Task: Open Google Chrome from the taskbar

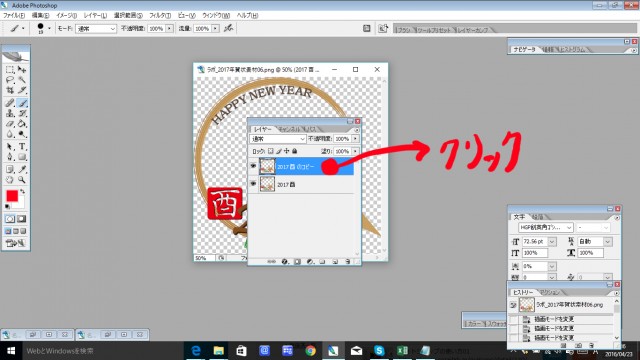Action: tap(310, 351)
